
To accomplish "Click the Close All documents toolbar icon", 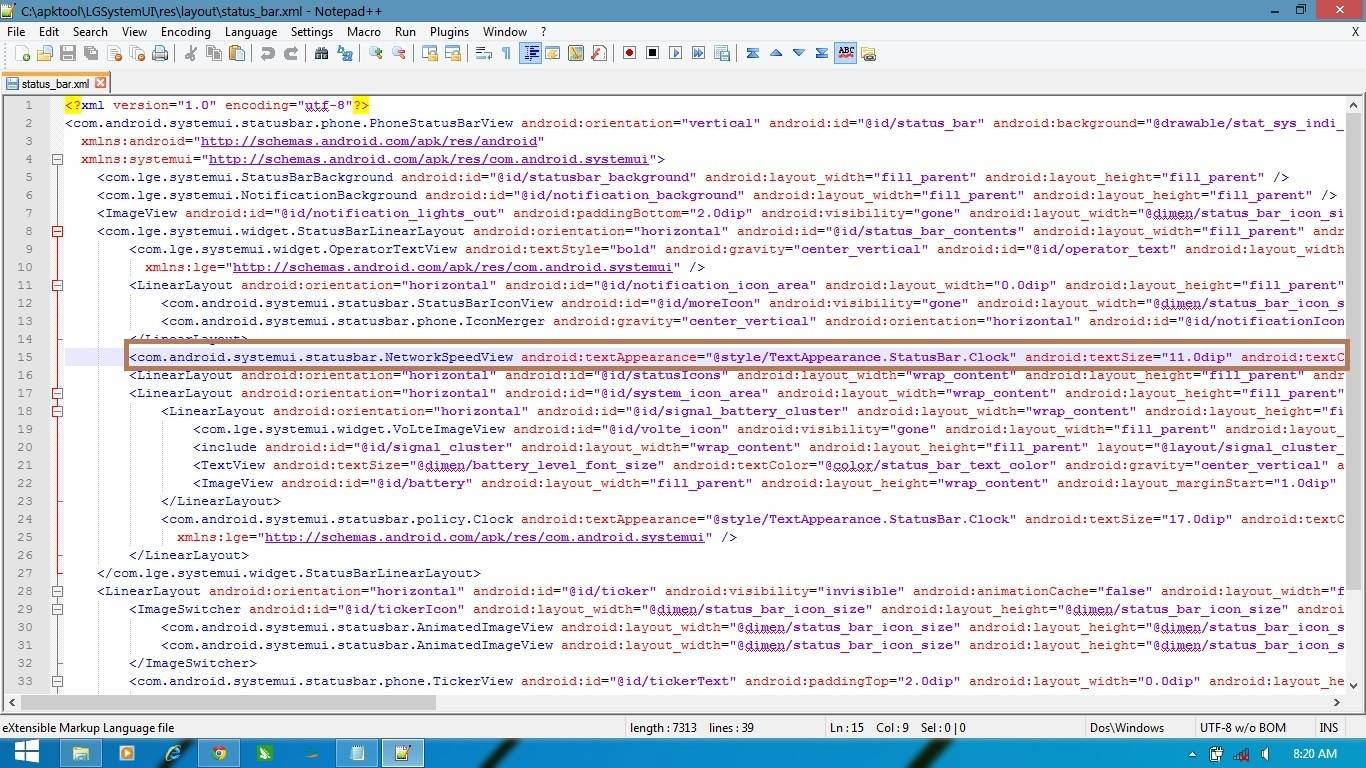I will pos(137,53).
